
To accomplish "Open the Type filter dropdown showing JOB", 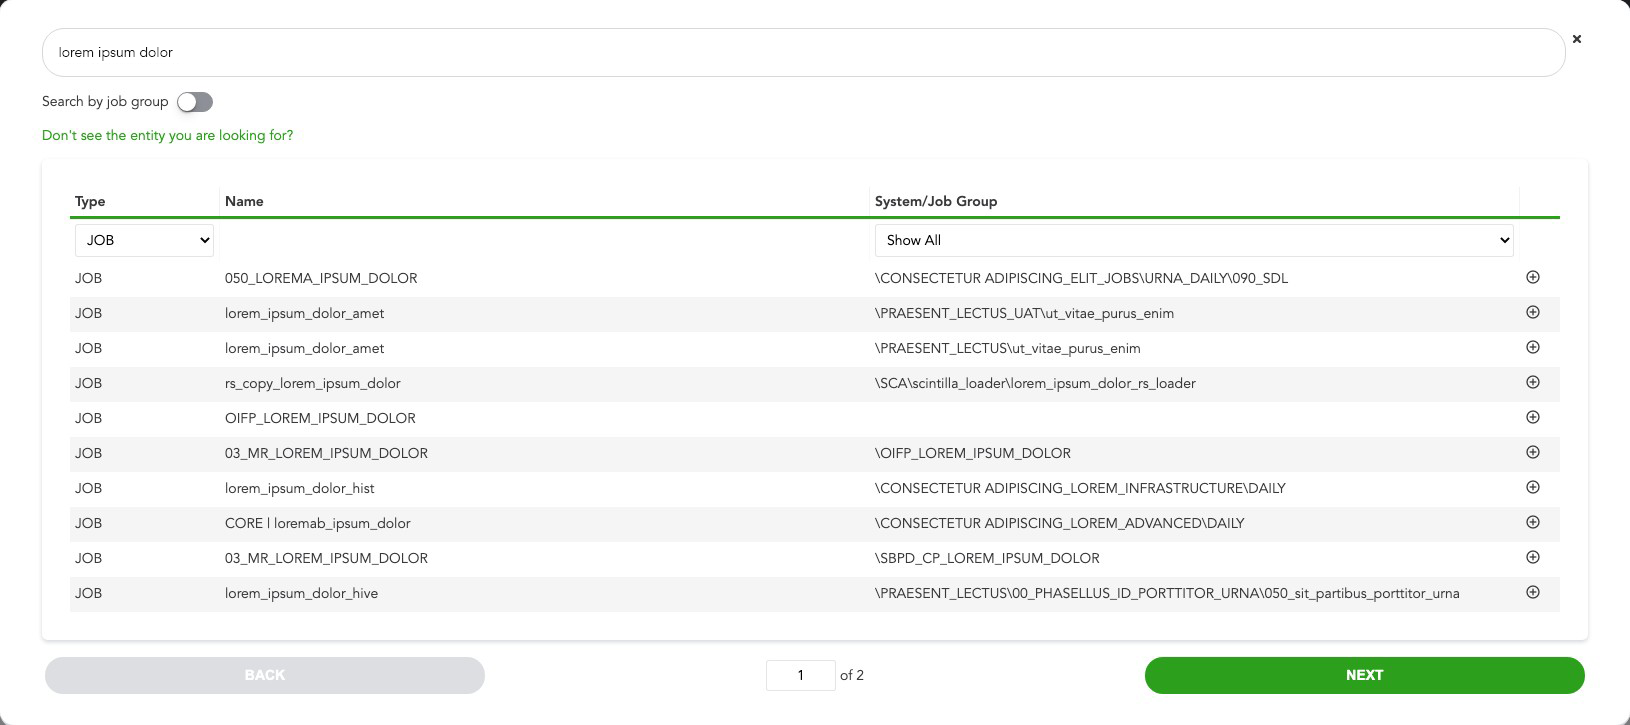I will 144,240.
